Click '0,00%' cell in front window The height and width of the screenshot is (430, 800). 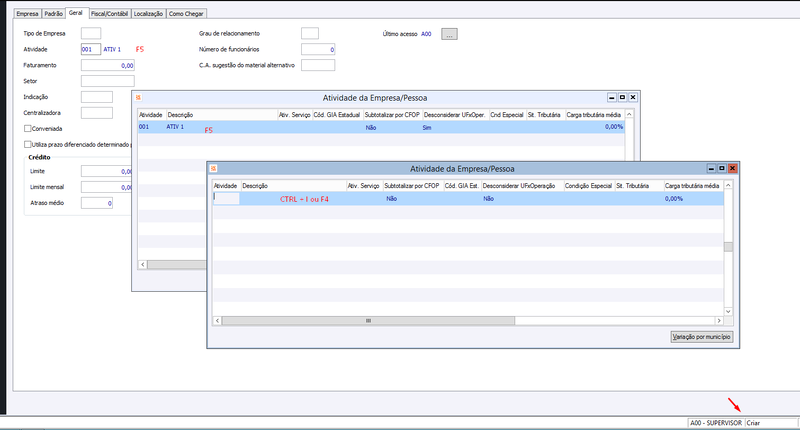[674, 199]
